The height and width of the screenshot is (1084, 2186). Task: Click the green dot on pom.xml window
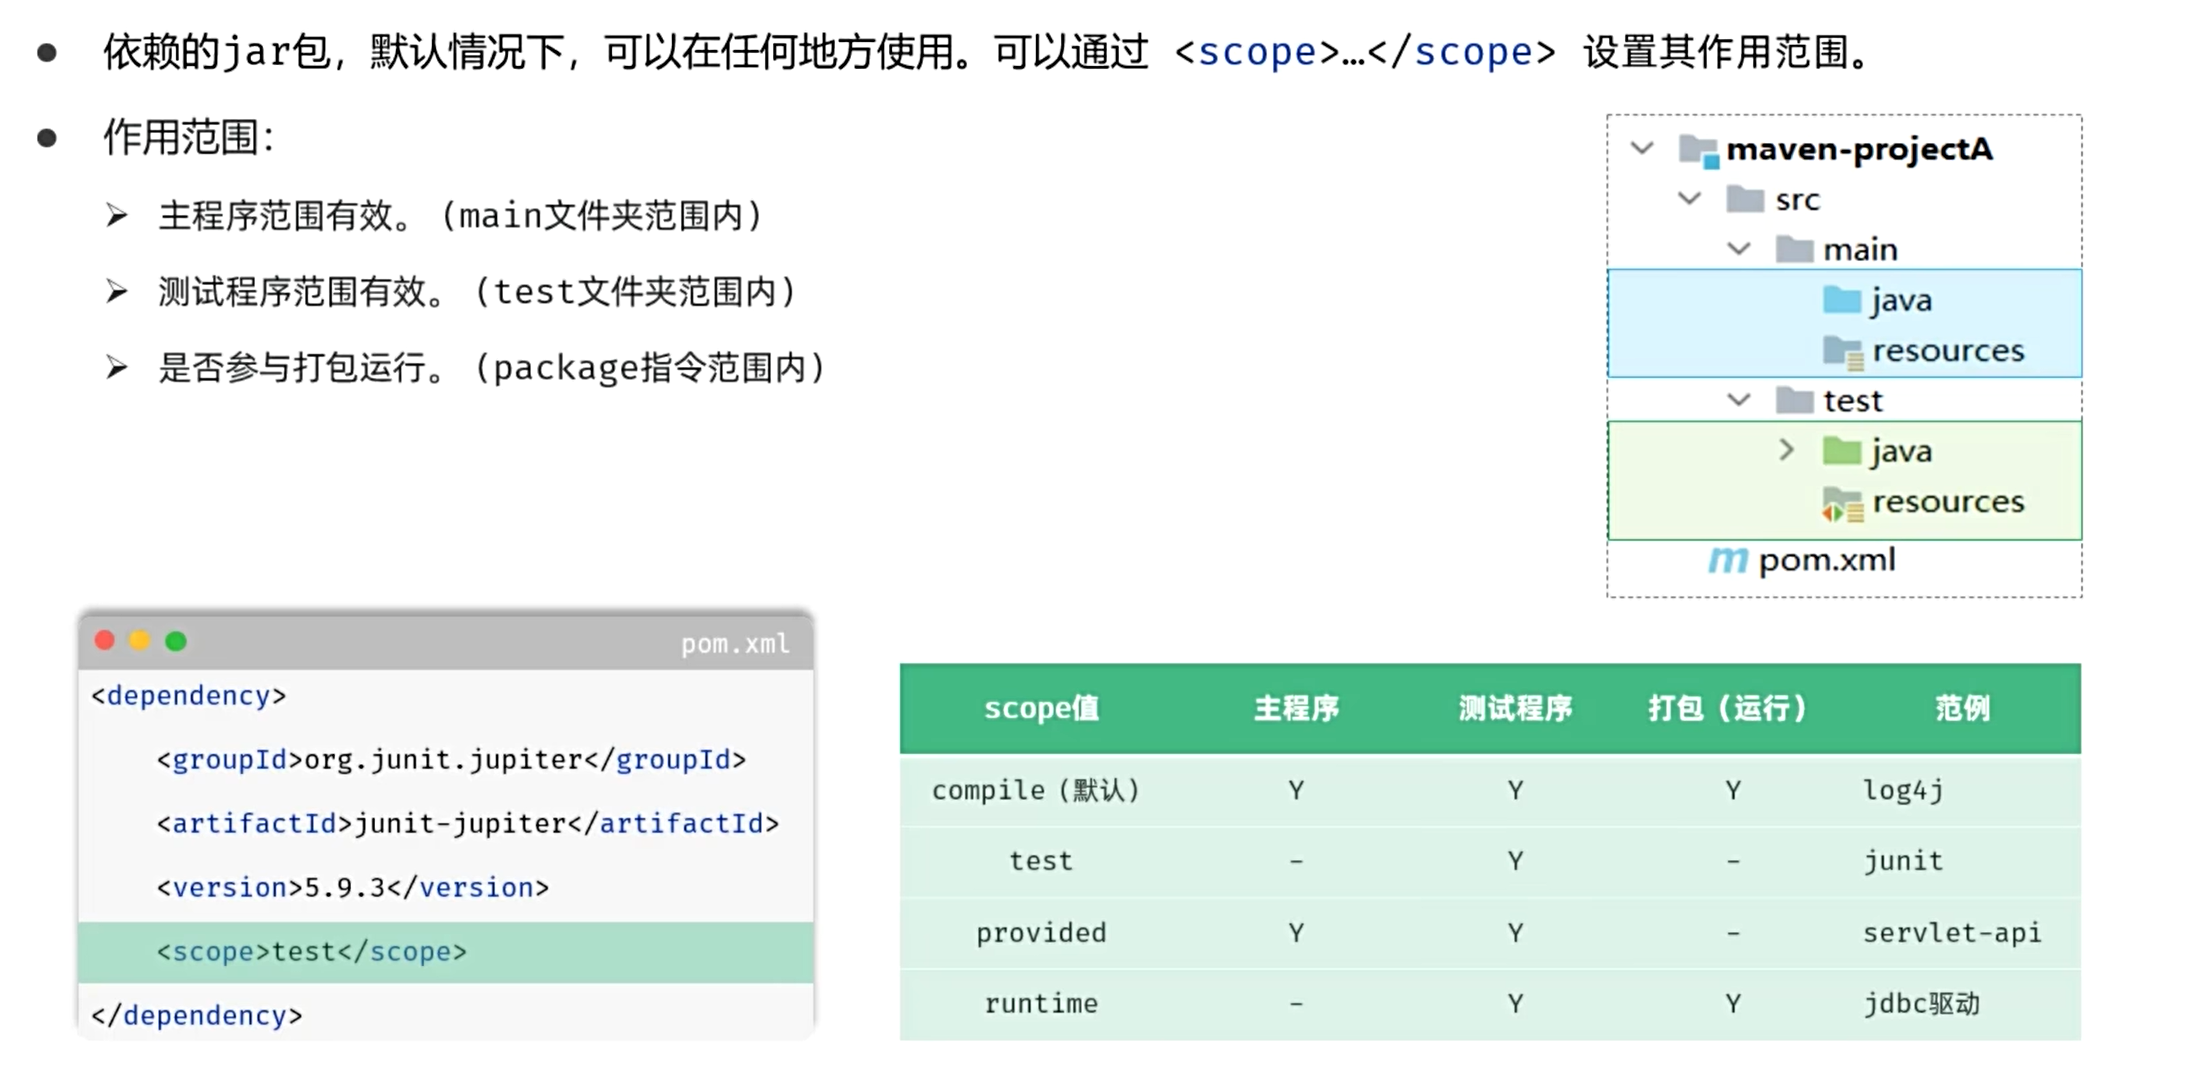point(176,640)
